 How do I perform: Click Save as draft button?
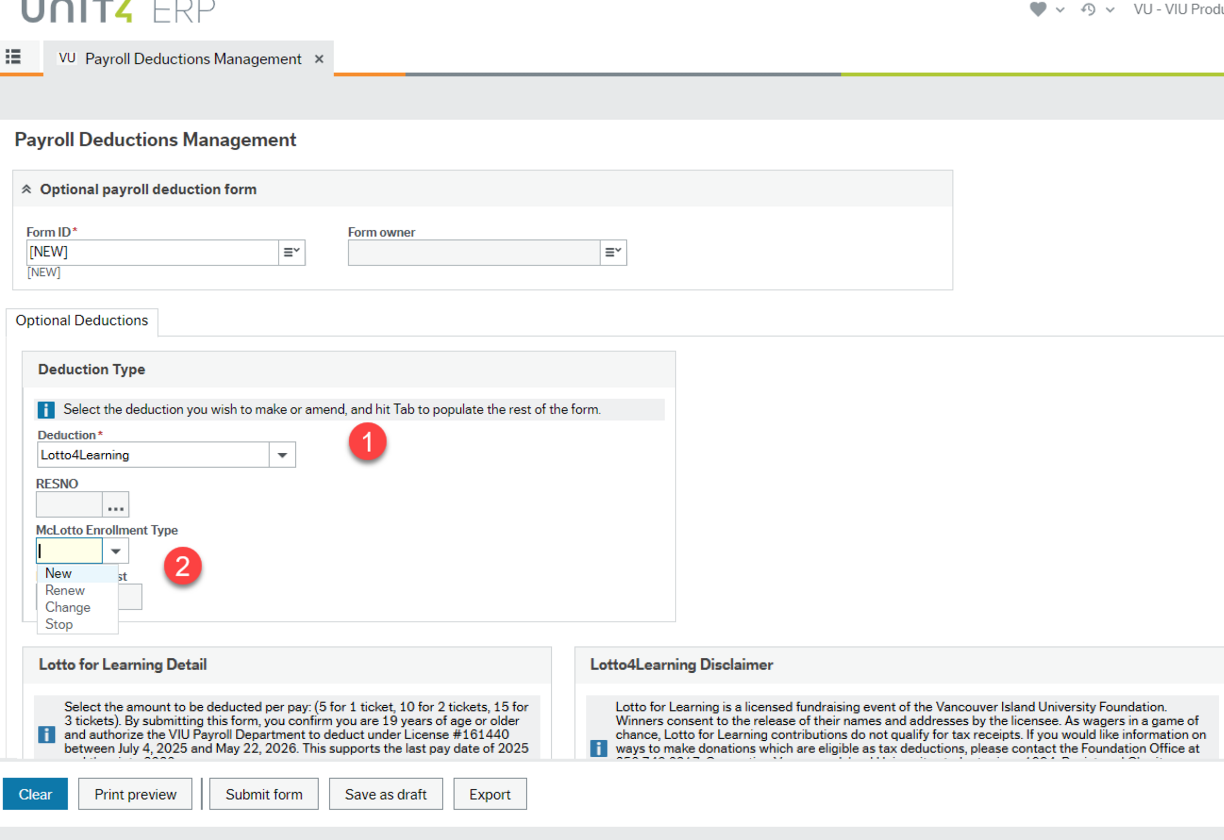pyautogui.click(x=386, y=794)
